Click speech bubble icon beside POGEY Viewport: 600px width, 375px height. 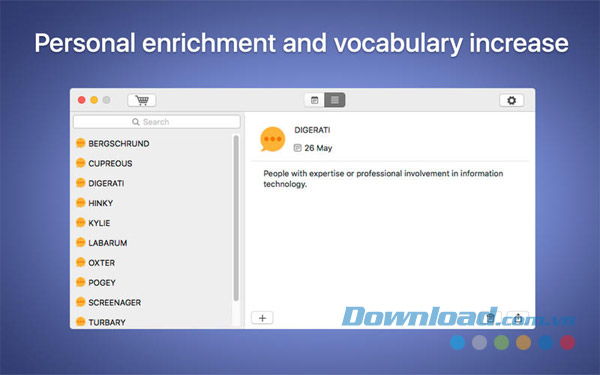80,282
